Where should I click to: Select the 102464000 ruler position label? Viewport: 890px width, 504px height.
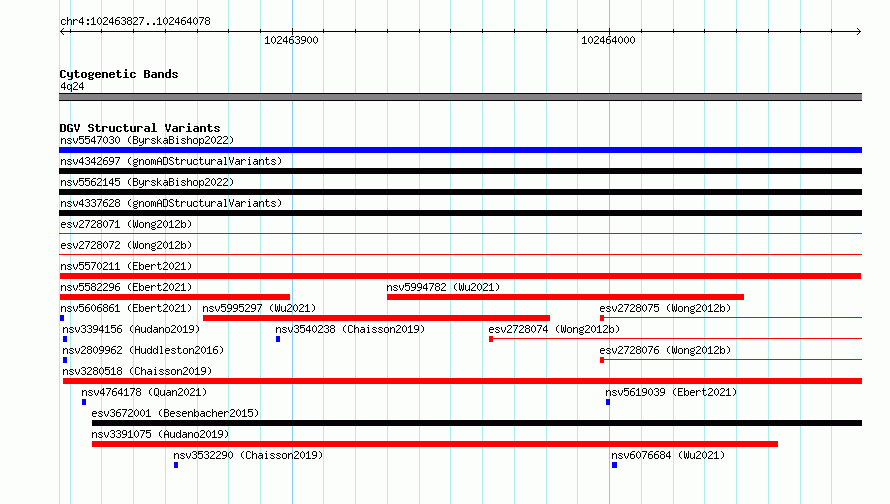608,40
